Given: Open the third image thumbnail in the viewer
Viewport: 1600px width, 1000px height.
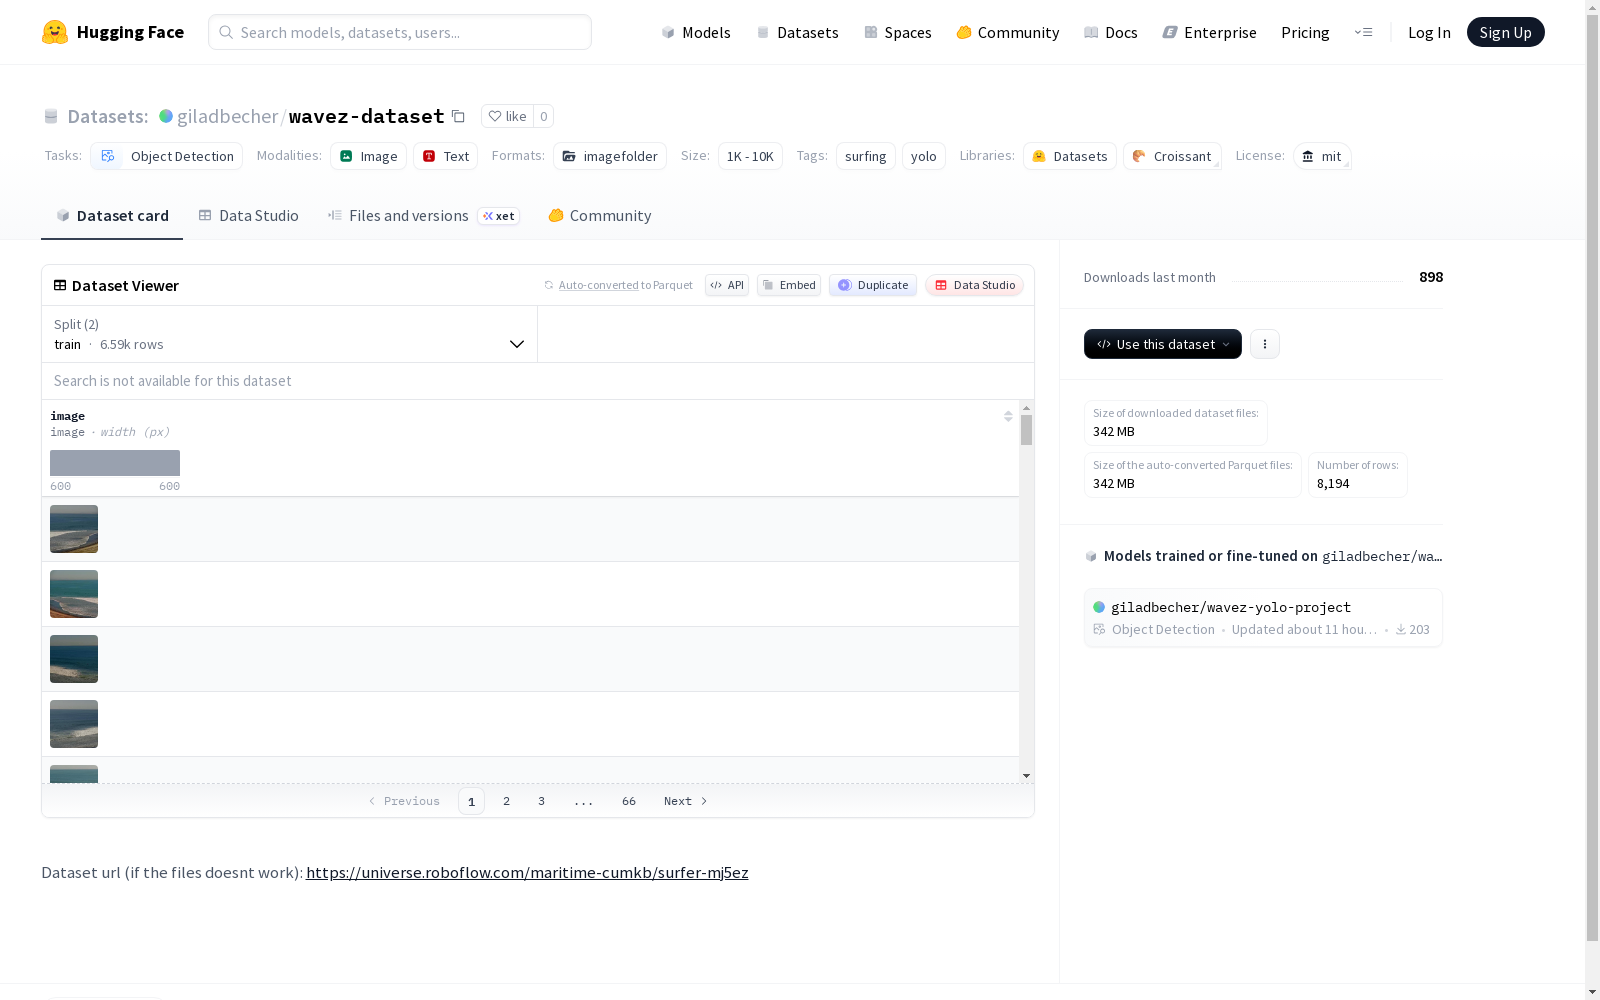Looking at the screenshot, I should [74, 659].
